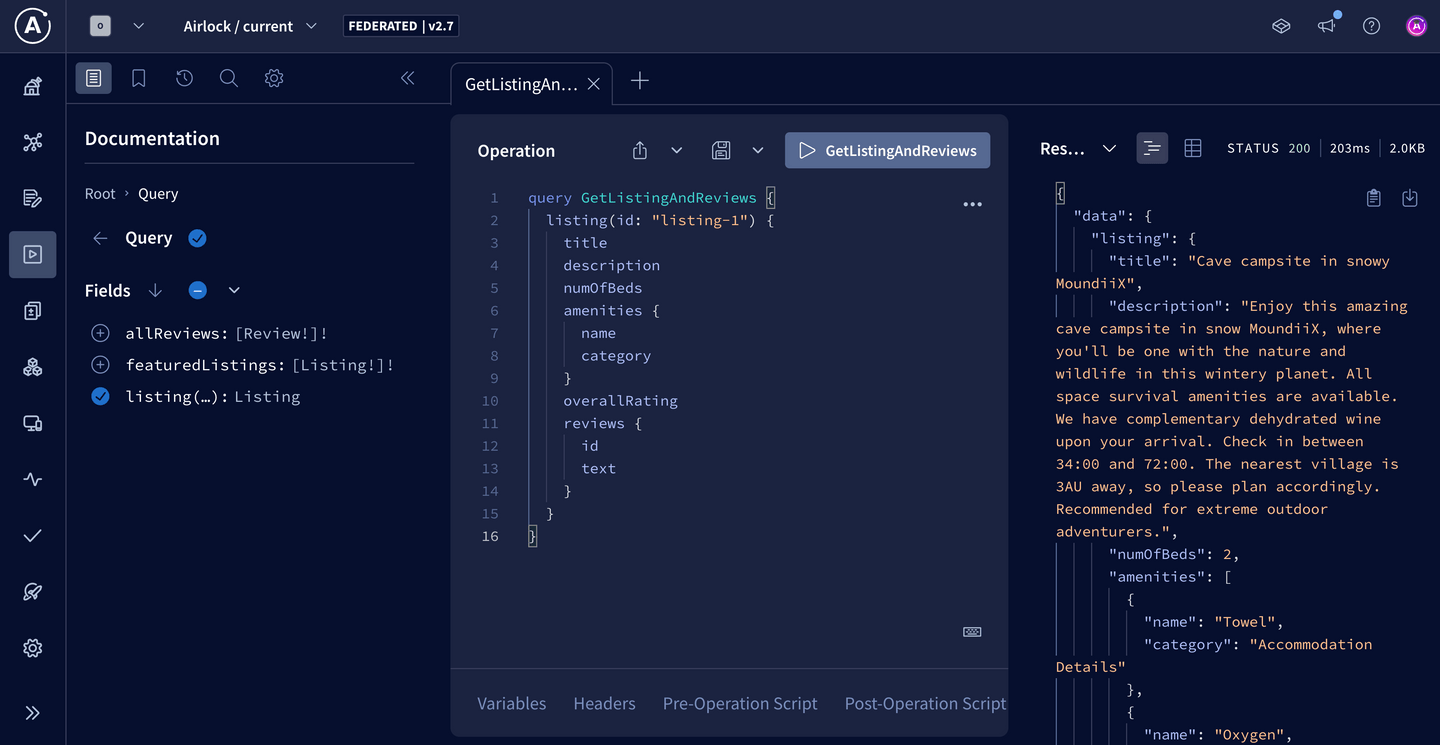The height and width of the screenshot is (745, 1440).
Task: Open operation history clock icon
Action: [184, 78]
